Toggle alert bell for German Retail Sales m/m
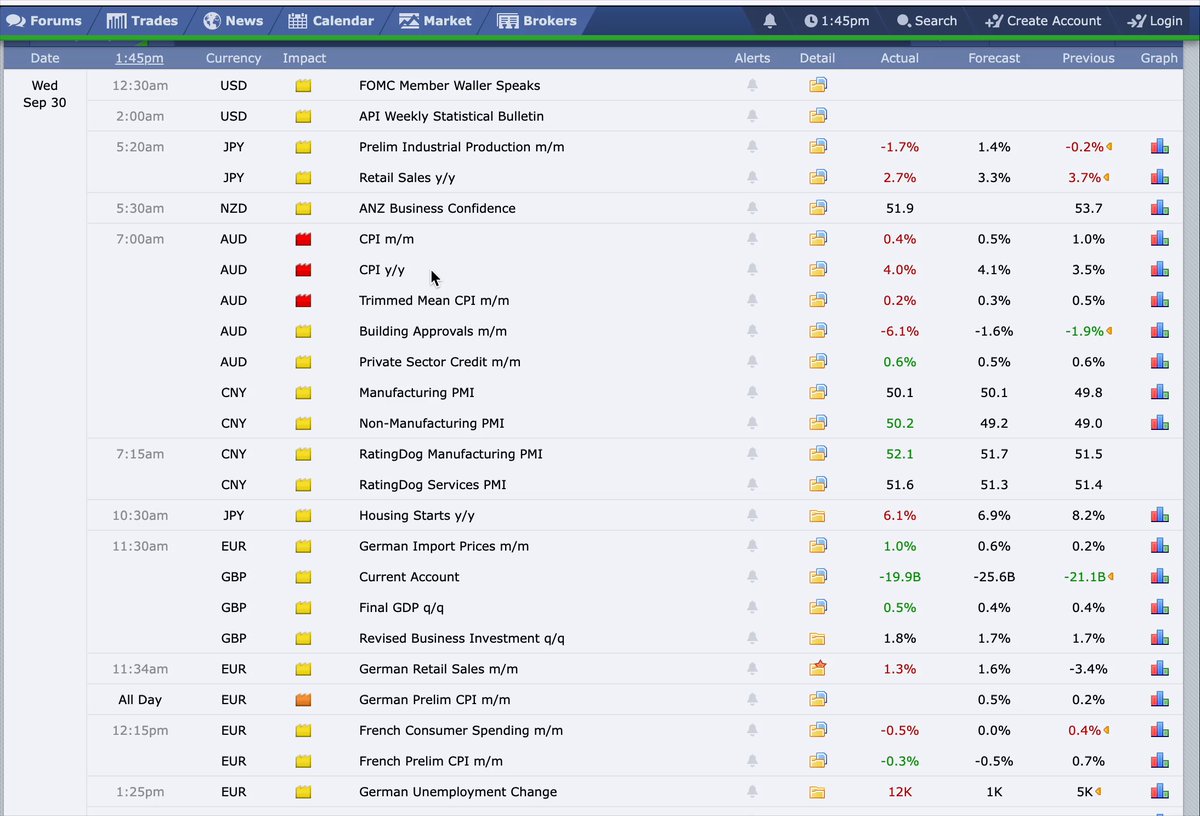 [752, 669]
